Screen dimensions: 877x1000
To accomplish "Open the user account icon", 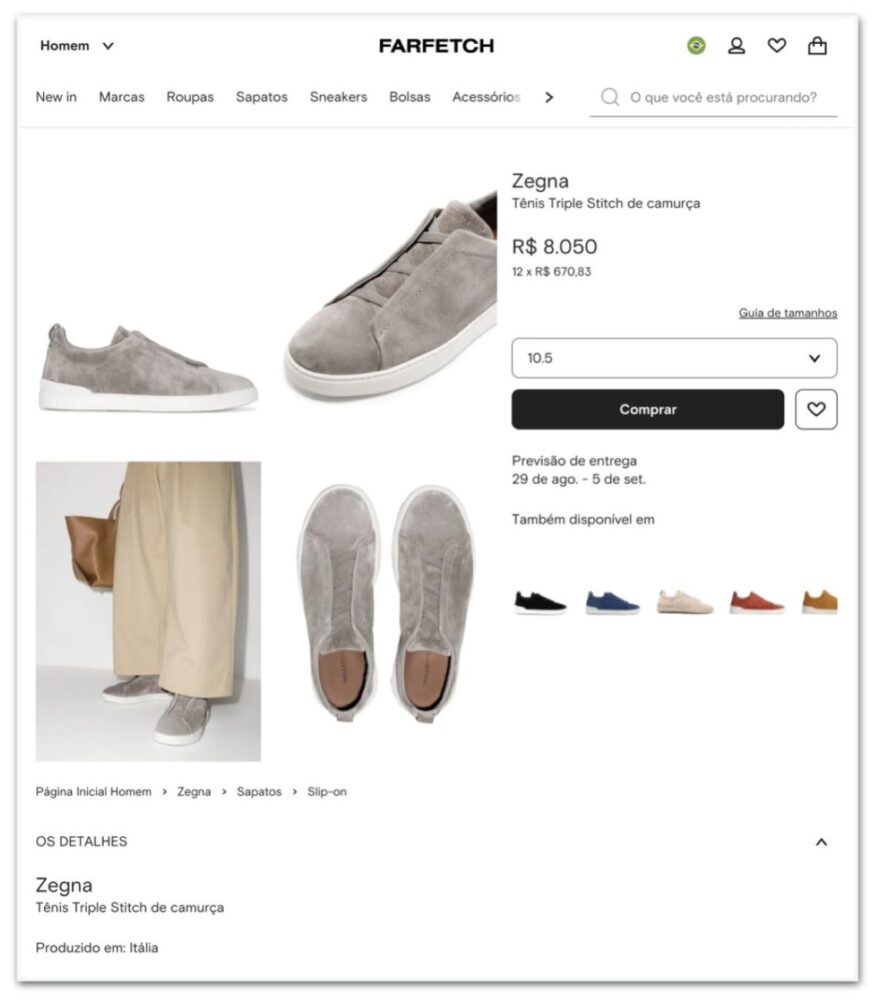I will (736, 46).
